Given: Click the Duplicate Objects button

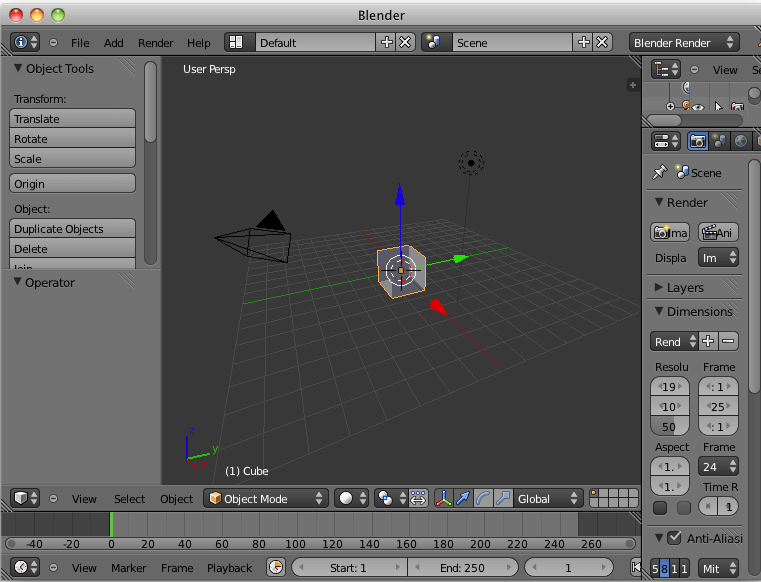Looking at the screenshot, I should pos(72,229).
